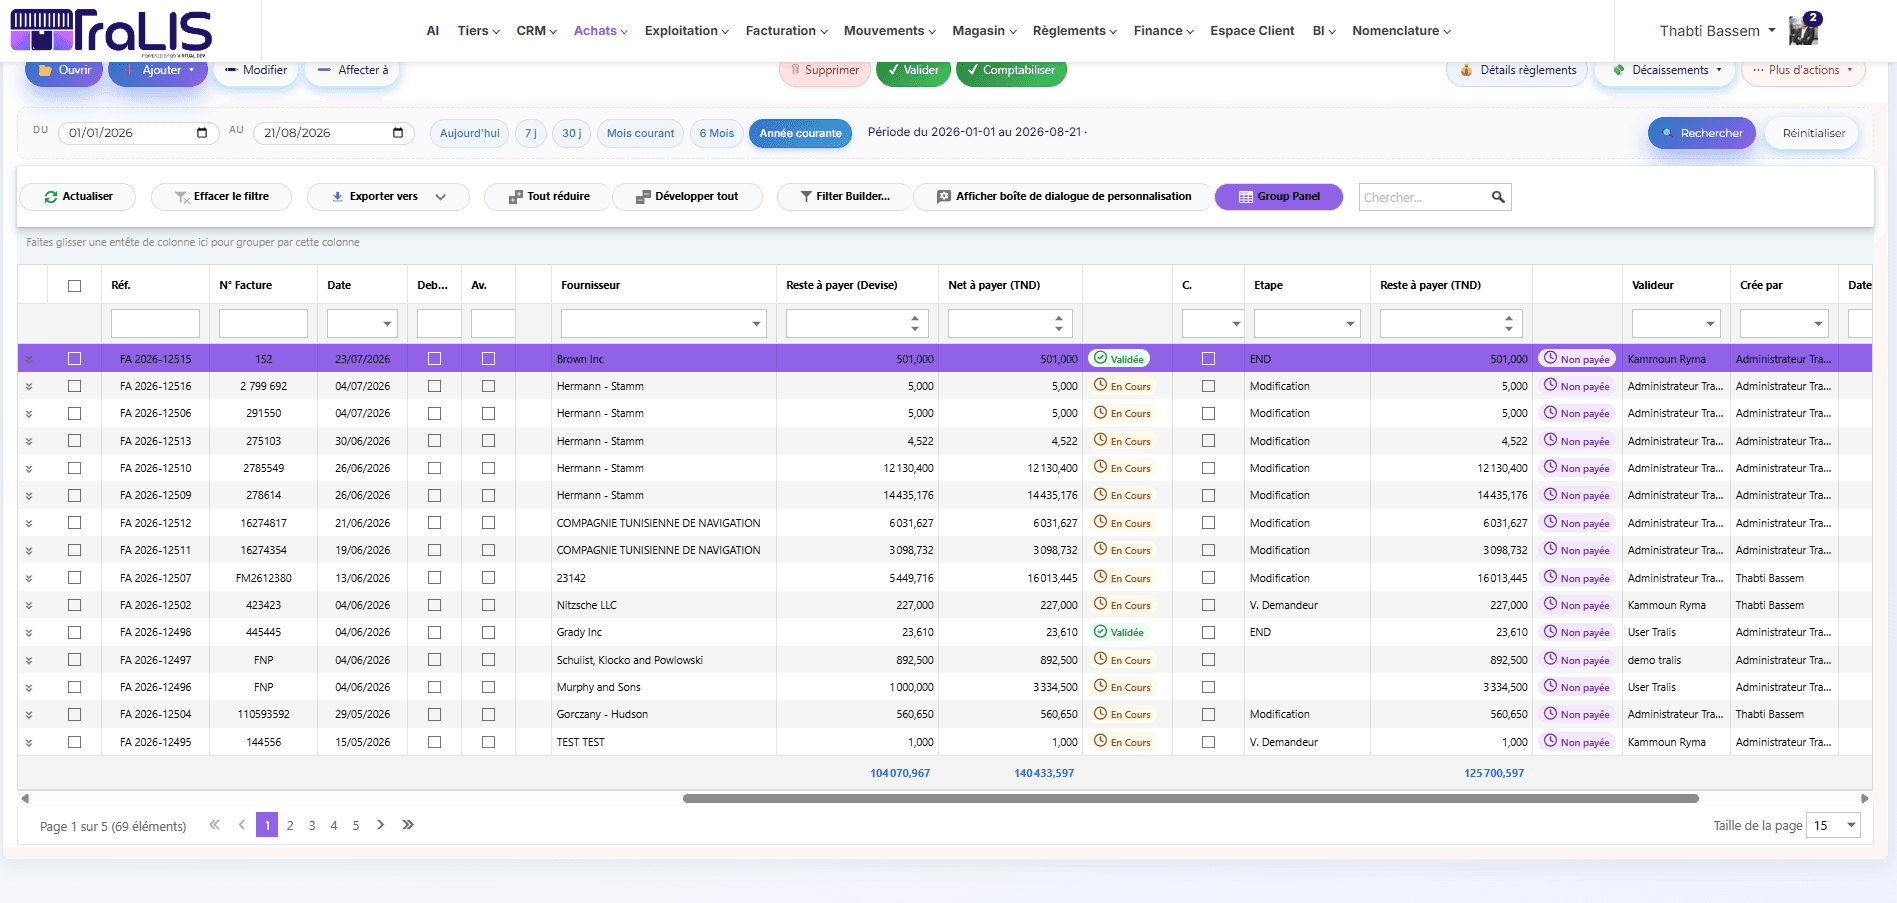Toggle Deb checkbox on FA 2026-12510 row

434,468
